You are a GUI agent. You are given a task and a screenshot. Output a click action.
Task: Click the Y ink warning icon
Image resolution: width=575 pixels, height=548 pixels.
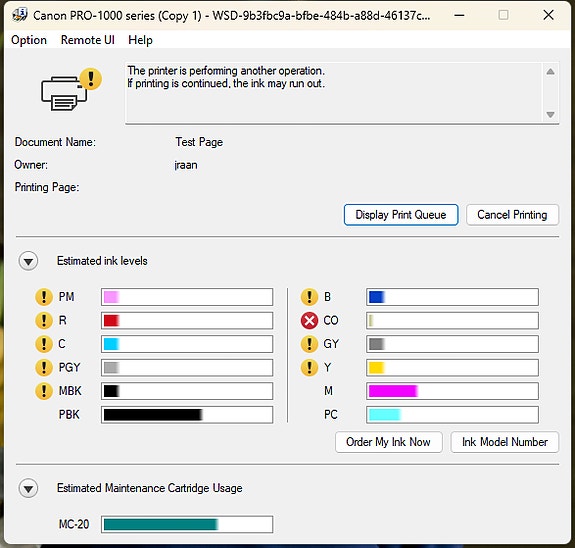pyautogui.click(x=309, y=368)
